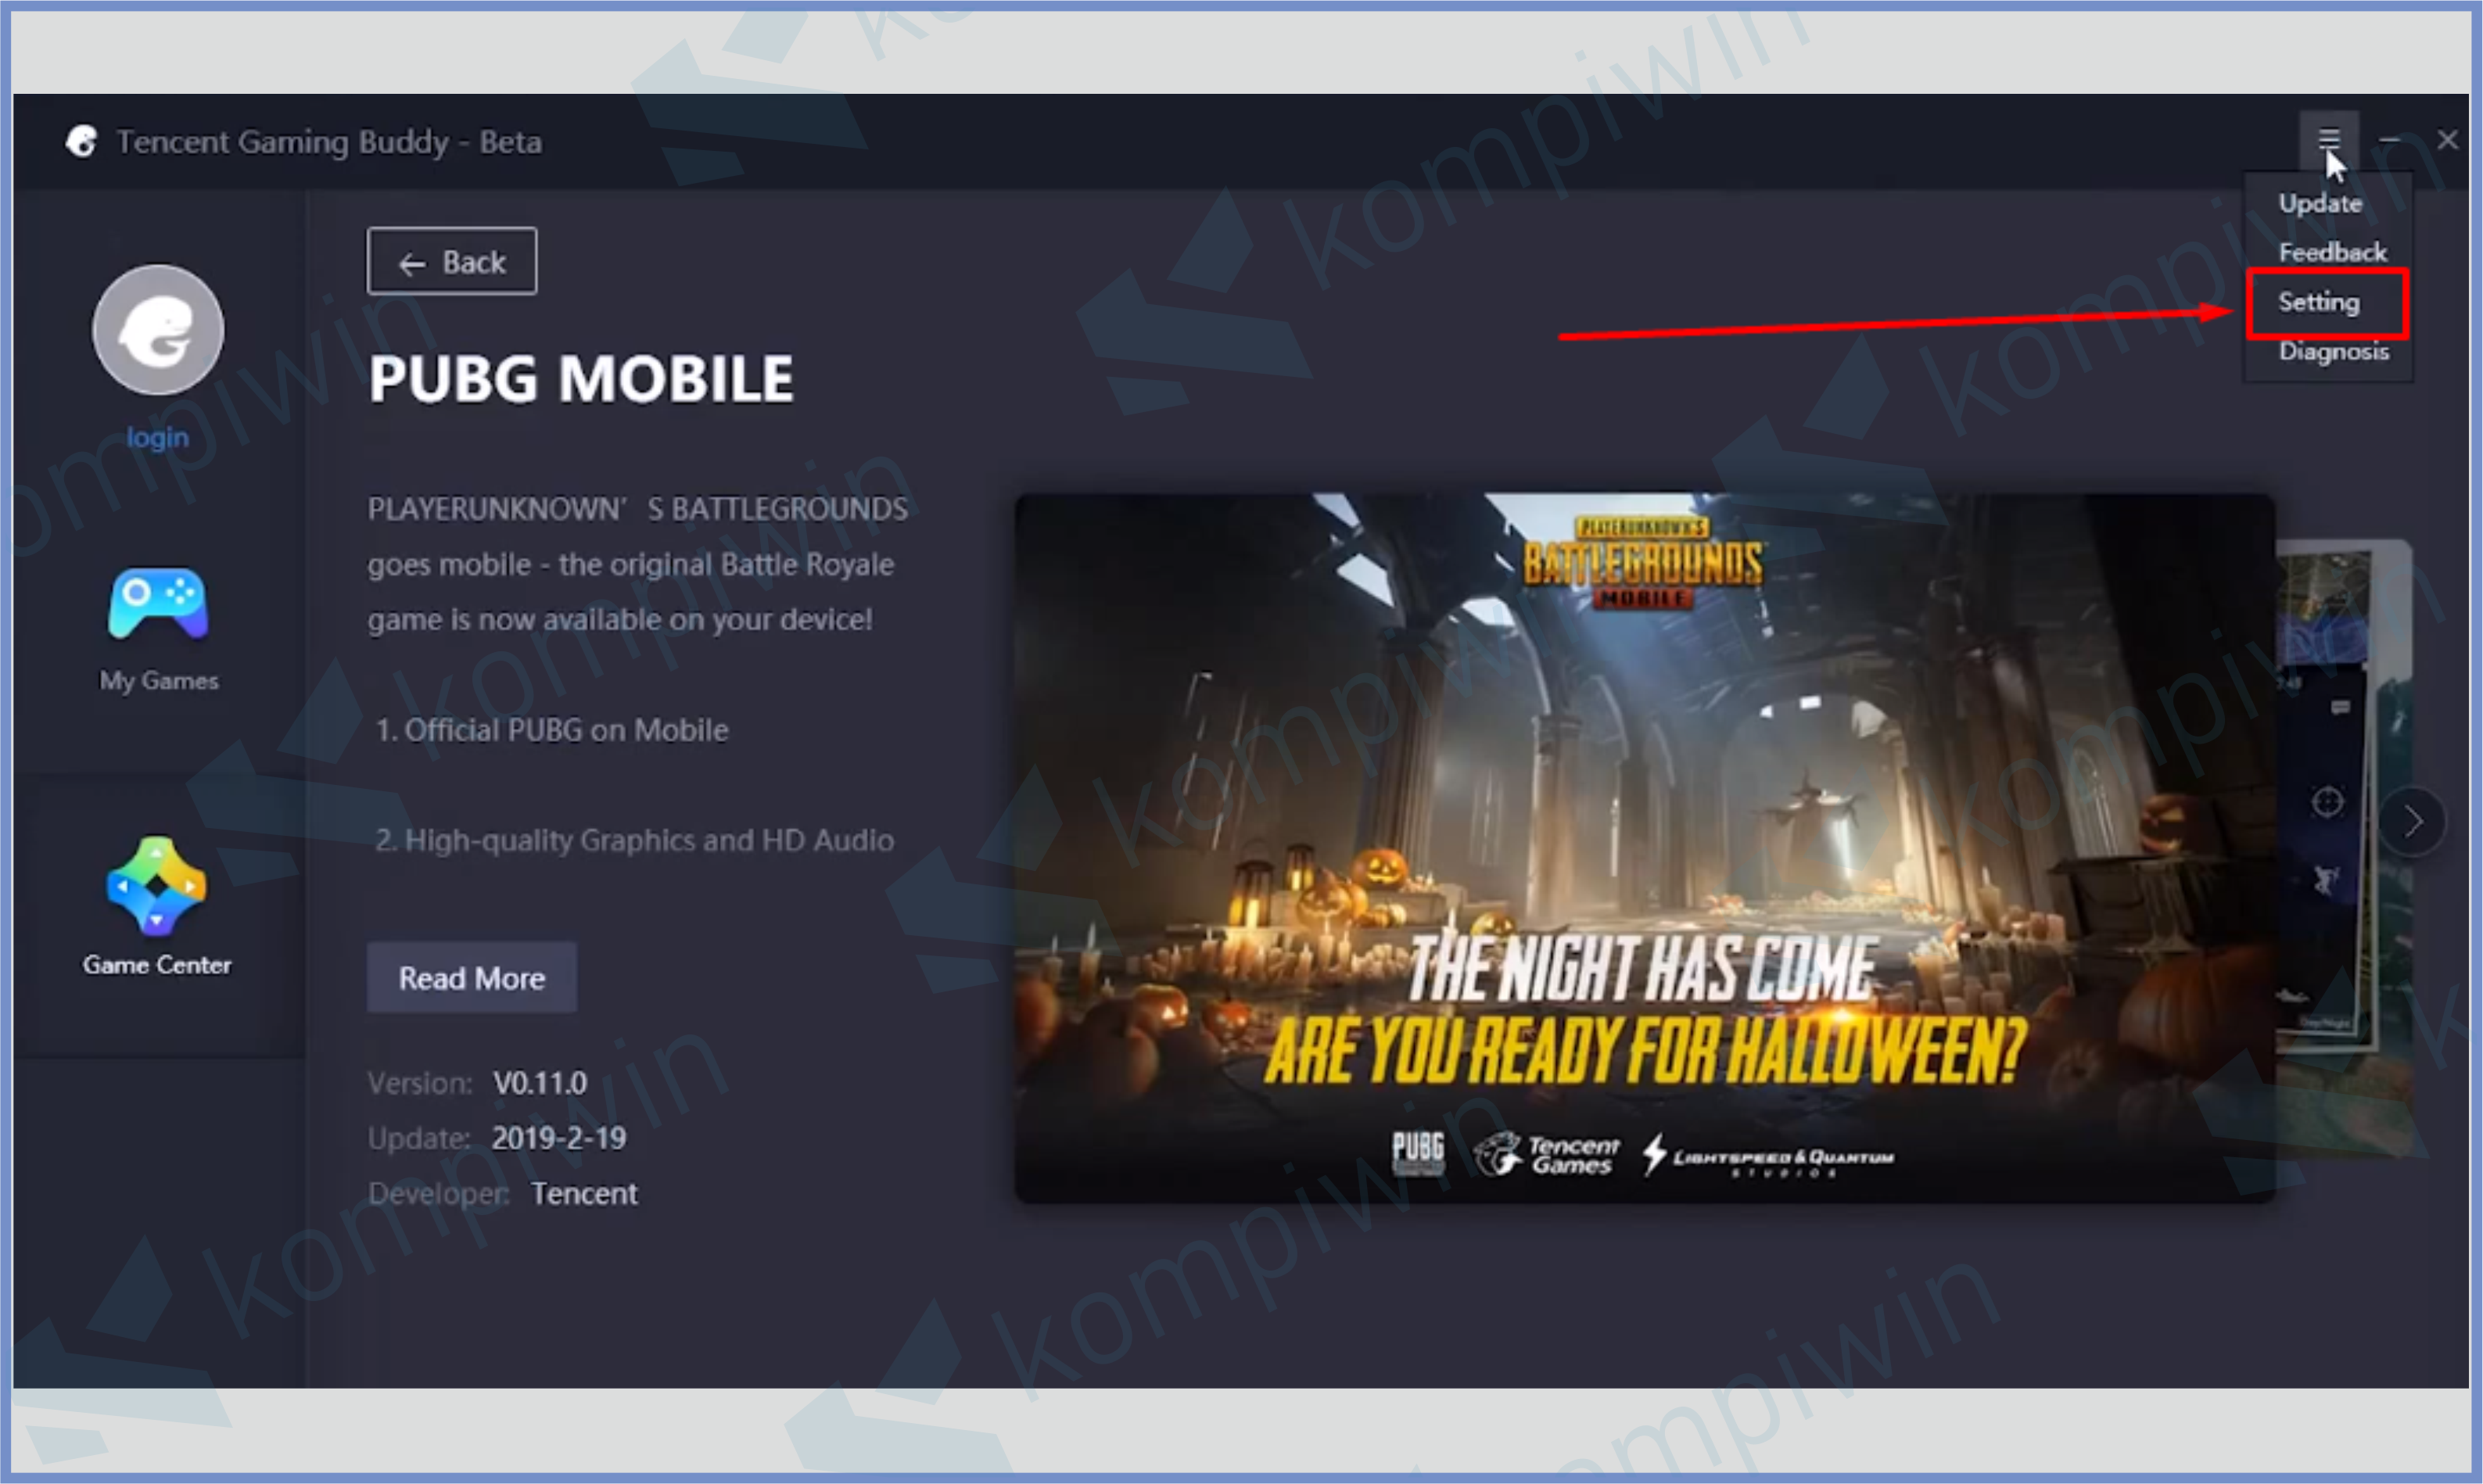The width and height of the screenshot is (2483, 1484).
Task: Click the Game Center label
Action: click(x=157, y=965)
